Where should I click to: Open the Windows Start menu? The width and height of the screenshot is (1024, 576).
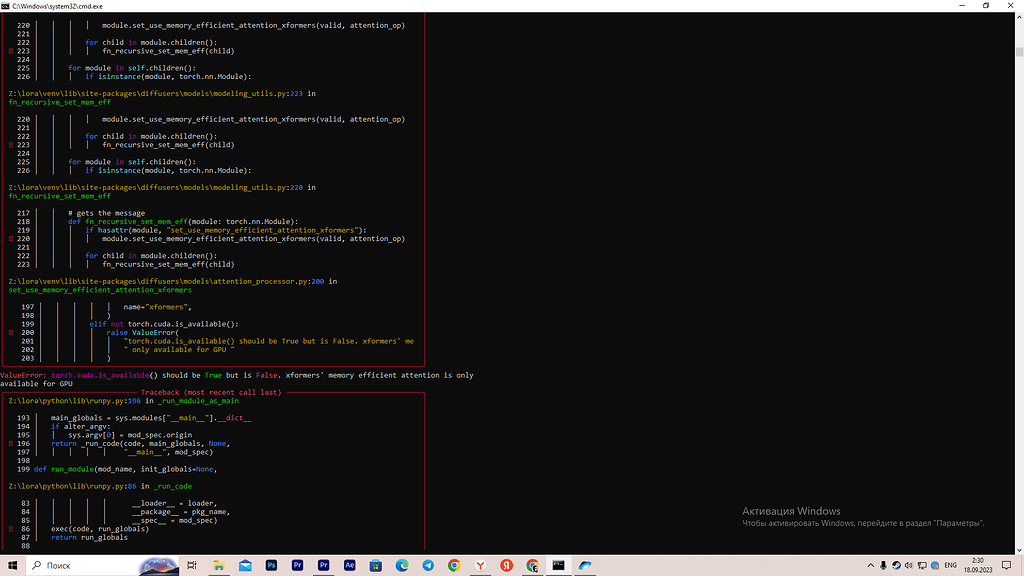click(x=10, y=566)
